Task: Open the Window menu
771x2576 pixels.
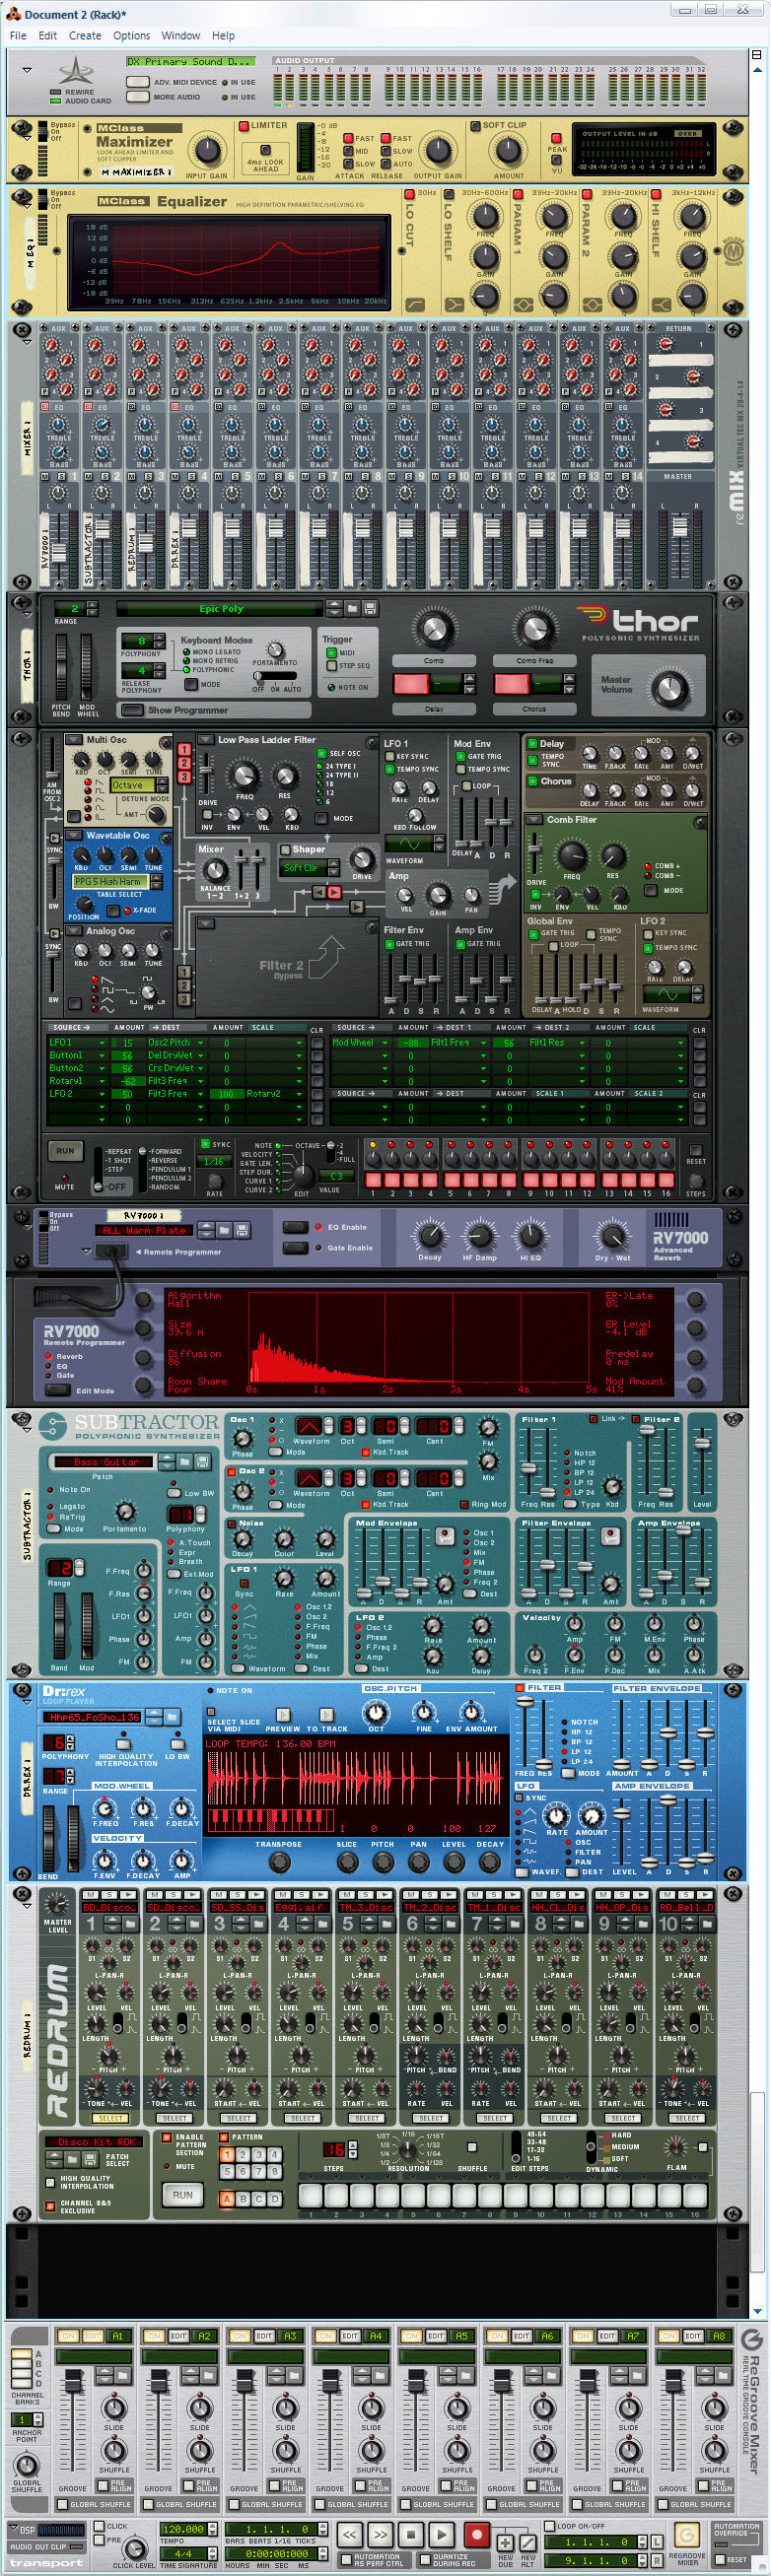Action: (180, 35)
